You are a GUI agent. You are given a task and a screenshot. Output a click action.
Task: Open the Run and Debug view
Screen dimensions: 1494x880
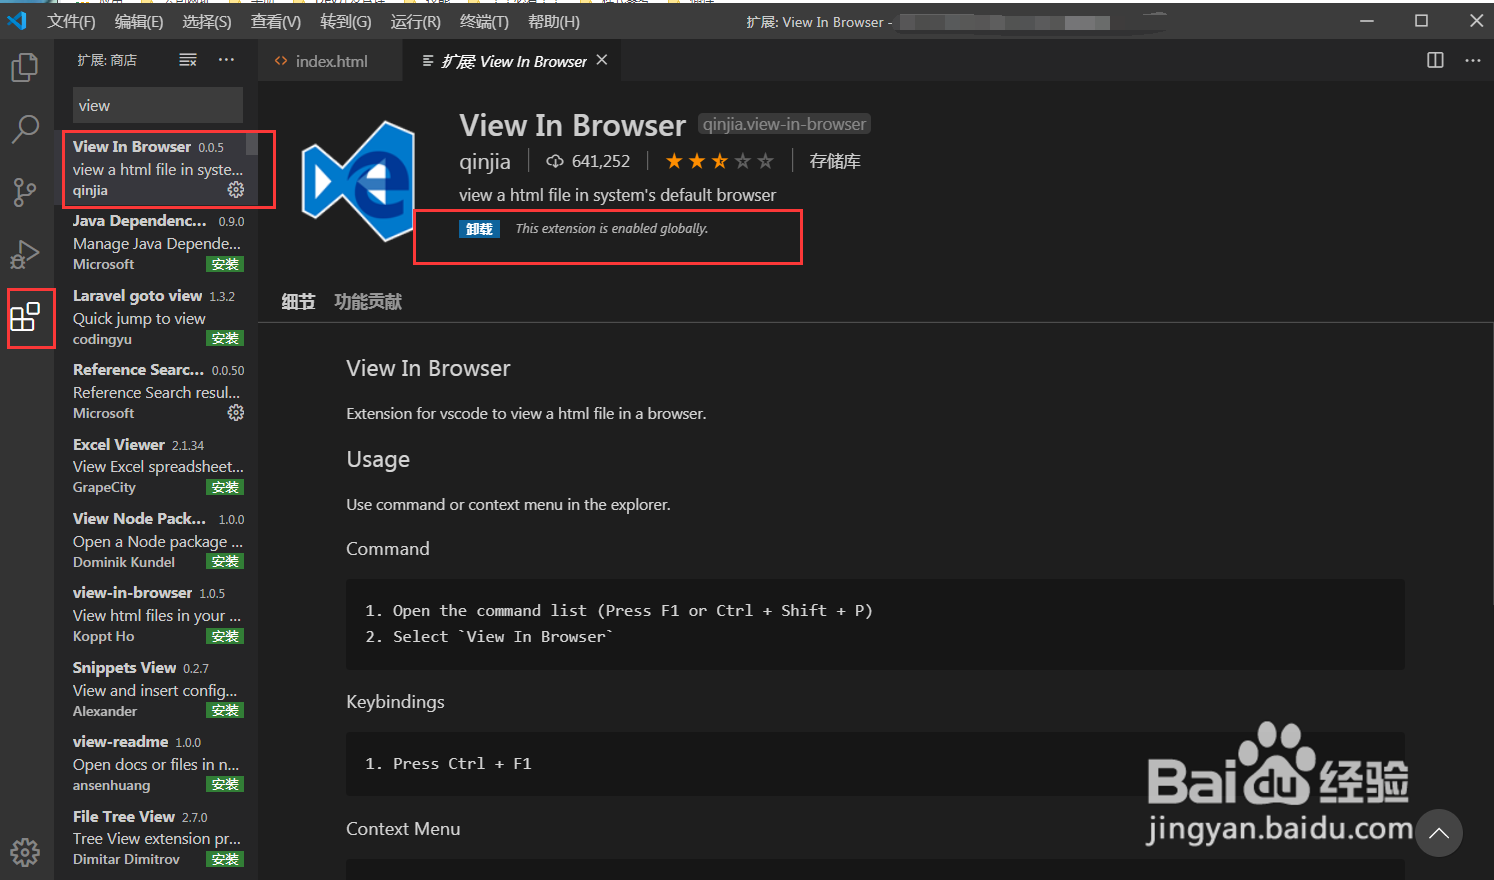[25, 255]
